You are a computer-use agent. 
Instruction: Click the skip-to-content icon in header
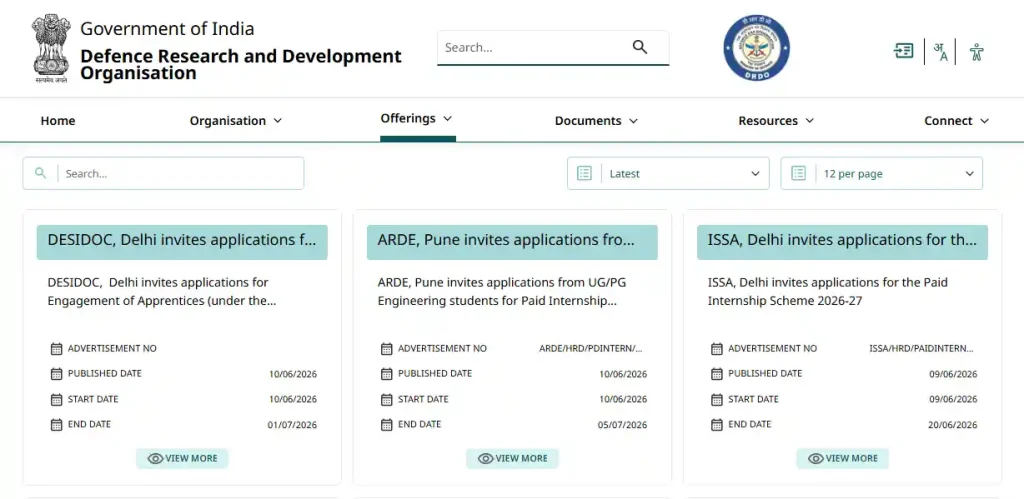point(904,51)
